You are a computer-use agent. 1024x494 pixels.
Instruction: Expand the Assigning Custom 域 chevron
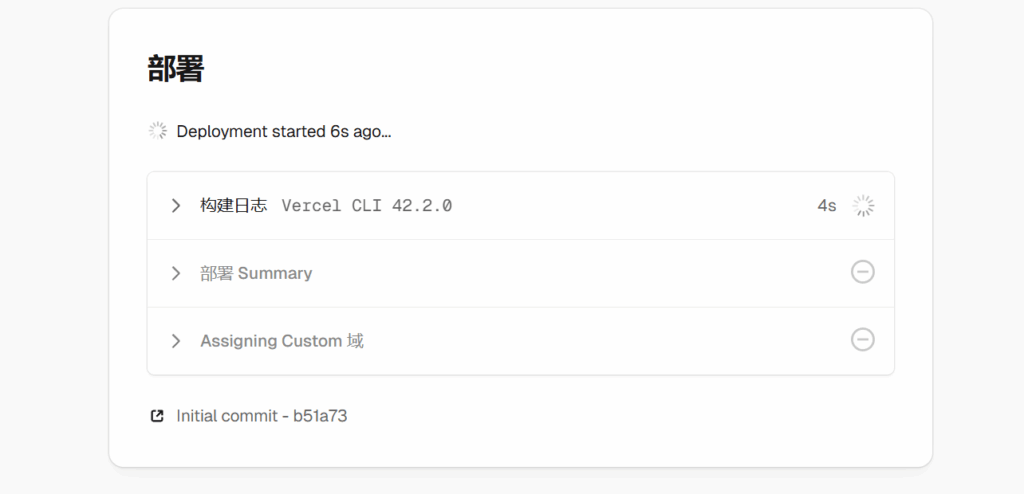[x=176, y=341]
